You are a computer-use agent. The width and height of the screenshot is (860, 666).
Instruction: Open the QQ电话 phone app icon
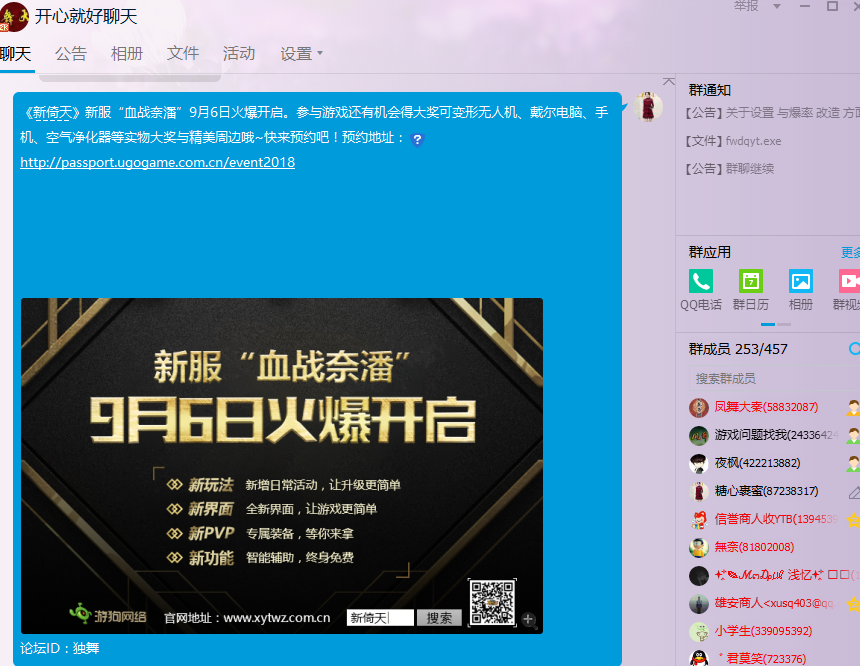[x=700, y=281]
